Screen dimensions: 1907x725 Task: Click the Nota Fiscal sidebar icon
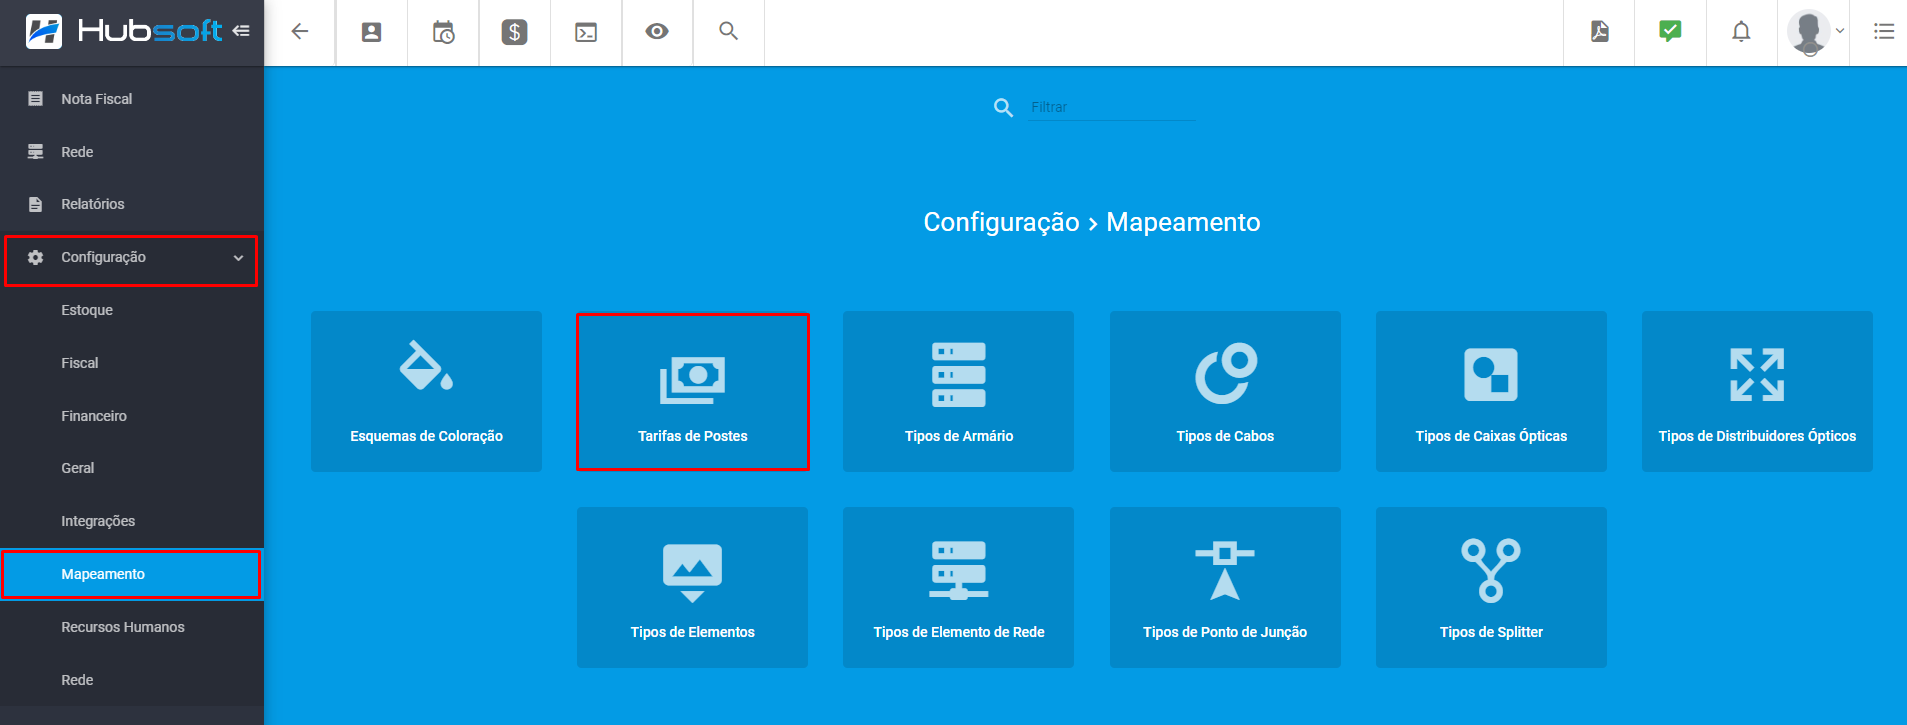click(x=36, y=99)
